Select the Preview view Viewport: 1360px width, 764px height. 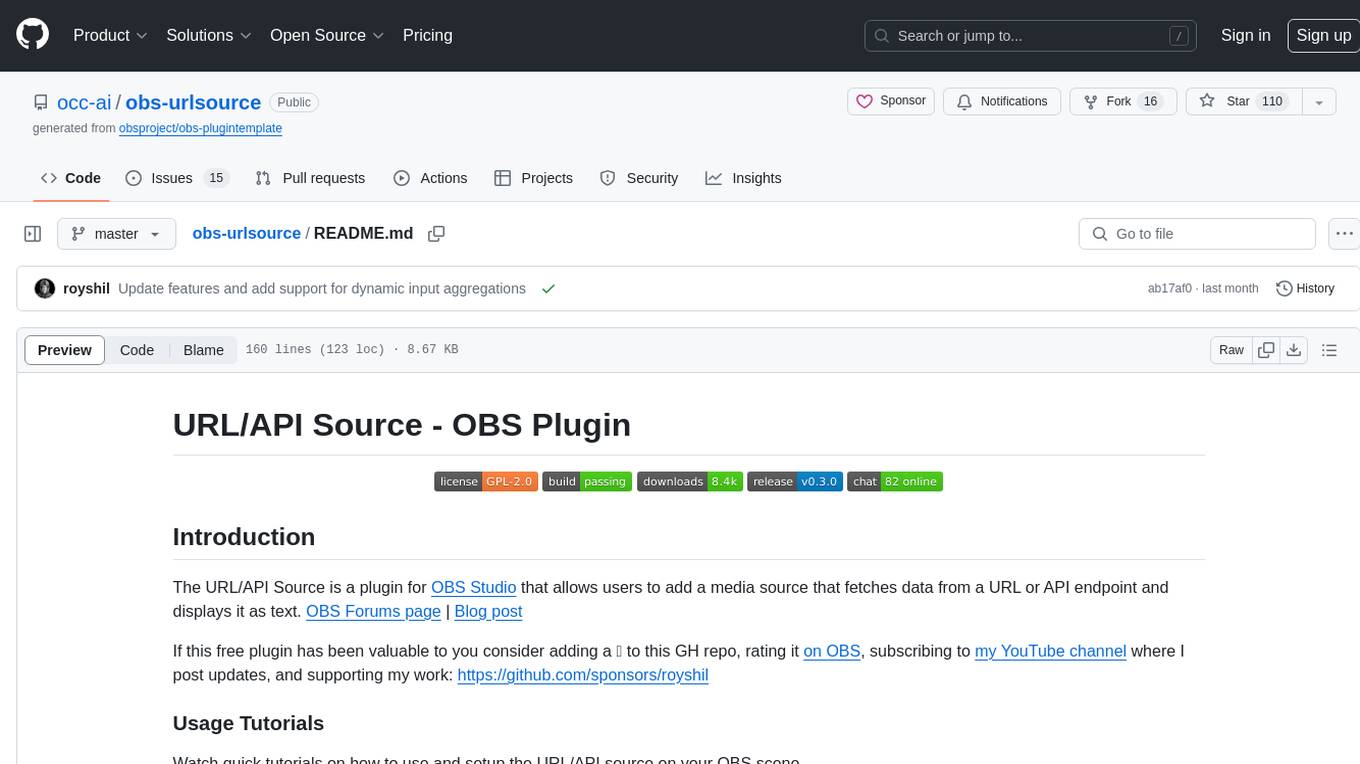(65, 350)
